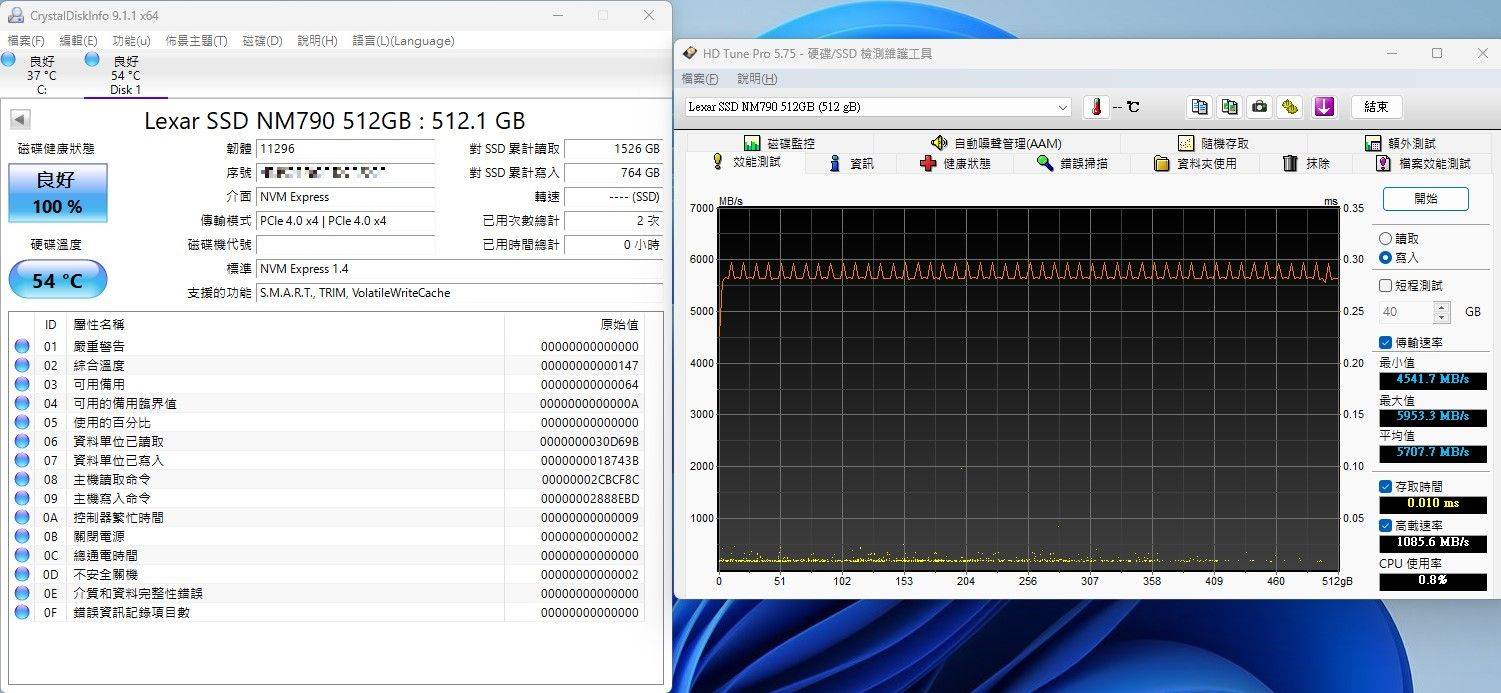1501x693 pixels.
Task: Switch to 健康狀態 health tab
Action: [954, 163]
